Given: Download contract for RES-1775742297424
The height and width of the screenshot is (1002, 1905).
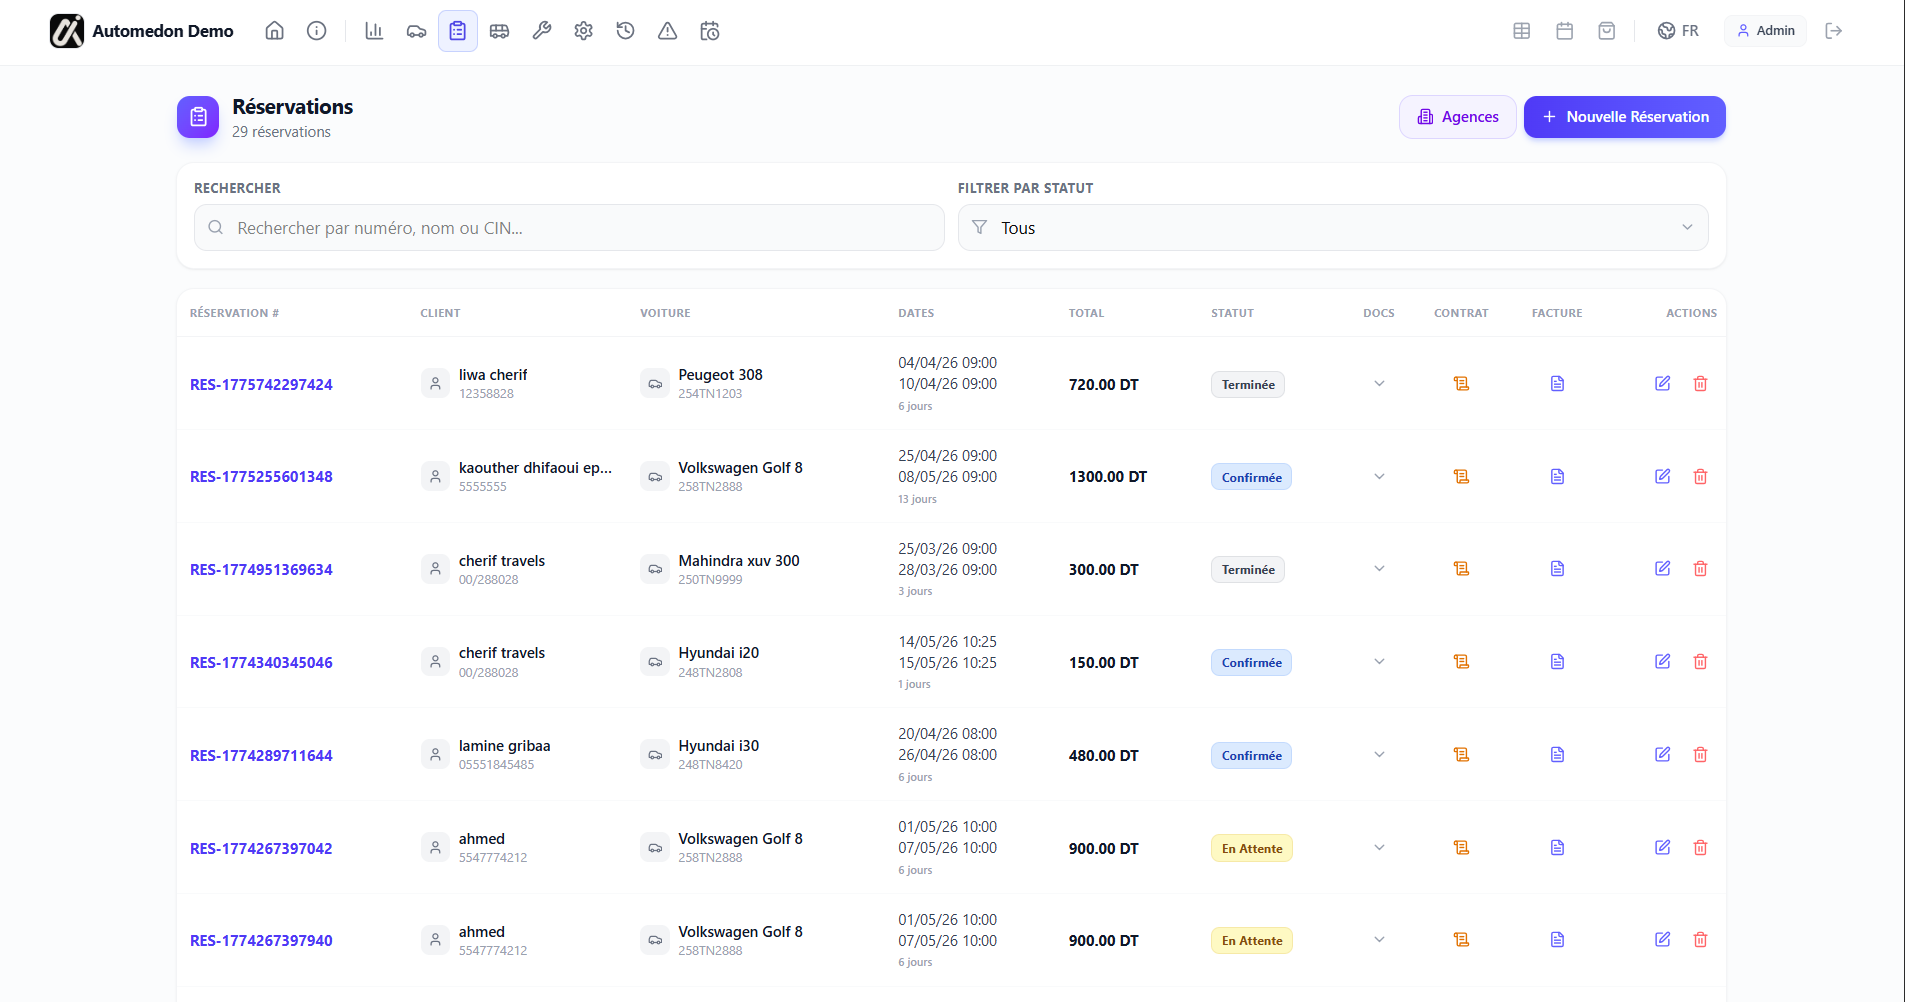Looking at the screenshot, I should pyautogui.click(x=1461, y=383).
